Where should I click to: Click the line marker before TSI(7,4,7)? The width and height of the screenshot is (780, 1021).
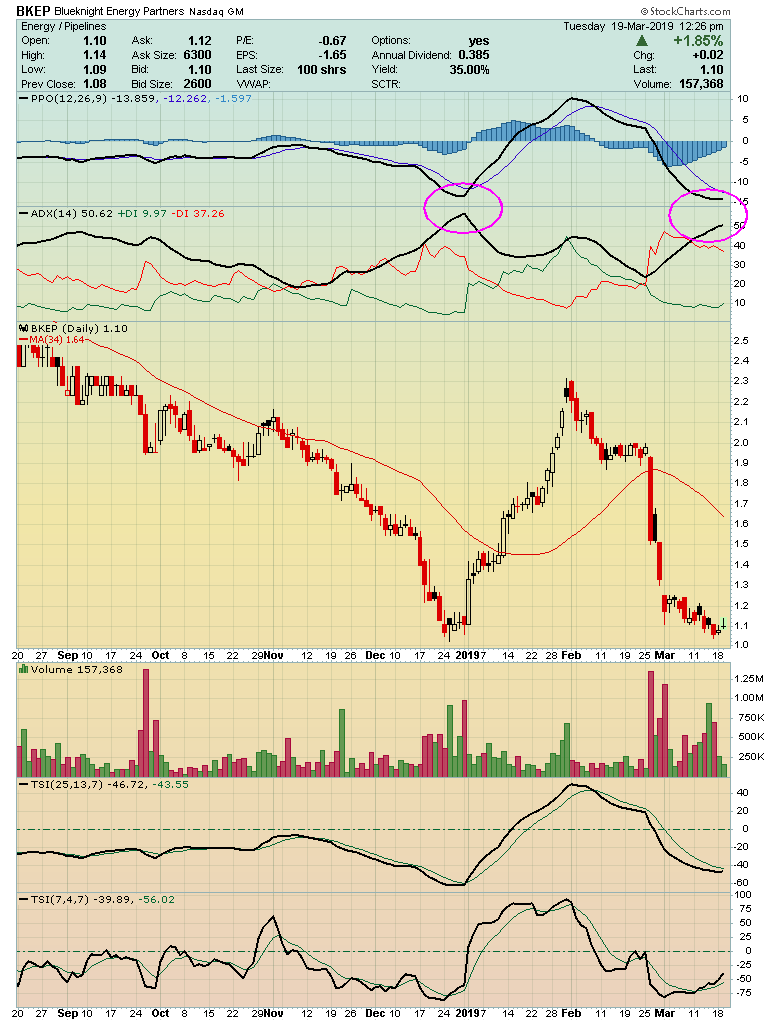(23, 899)
